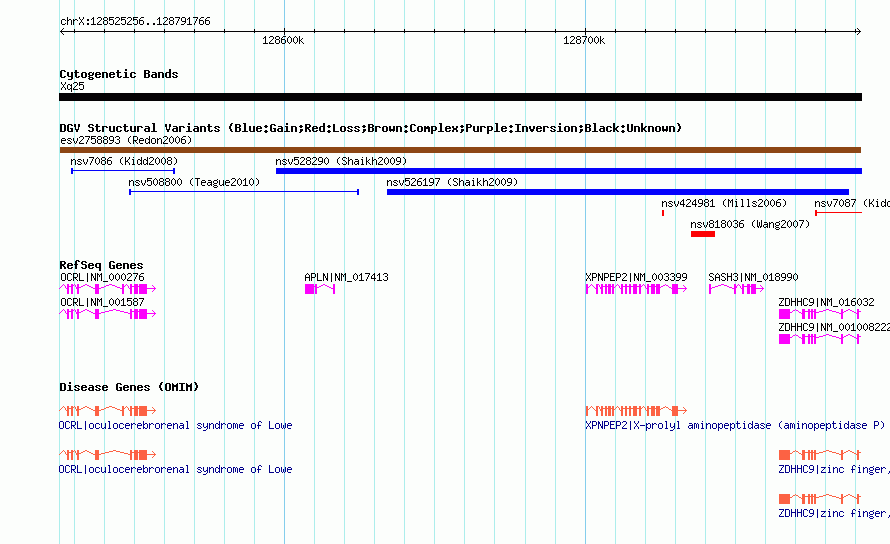890x544 pixels.
Task: Click the APLN NM_017413 gene glyph
Action: pyautogui.click(x=320, y=289)
